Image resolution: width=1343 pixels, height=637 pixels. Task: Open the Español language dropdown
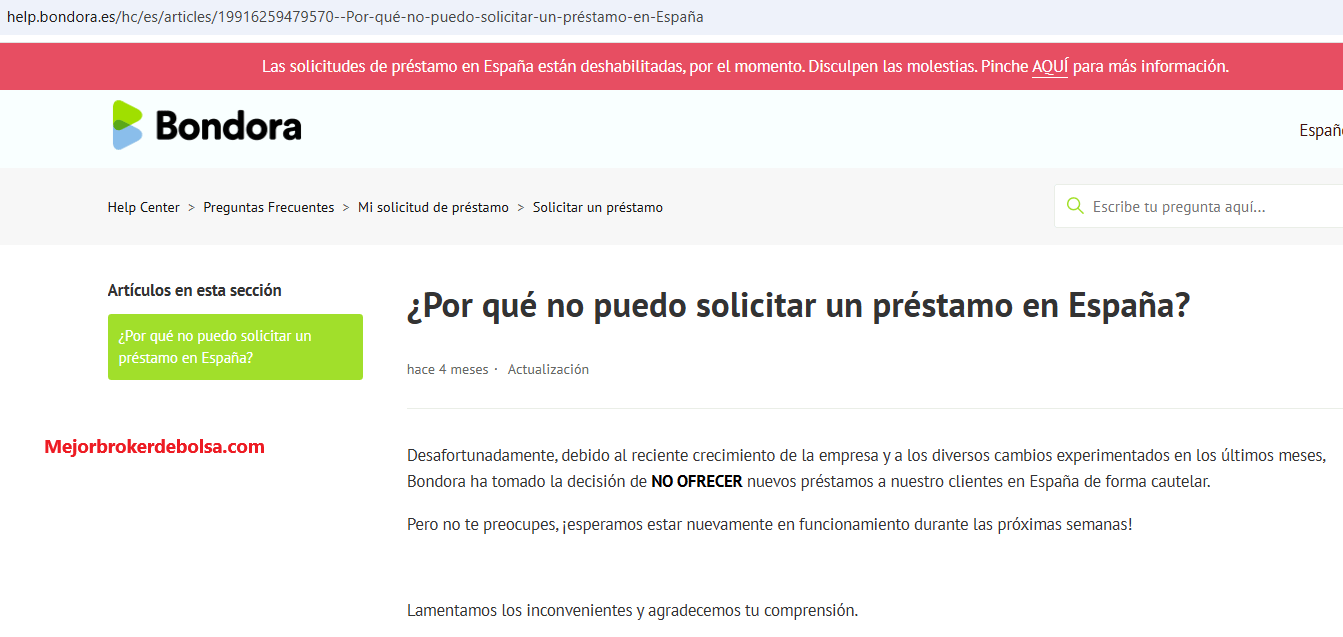pos(1321,130)
